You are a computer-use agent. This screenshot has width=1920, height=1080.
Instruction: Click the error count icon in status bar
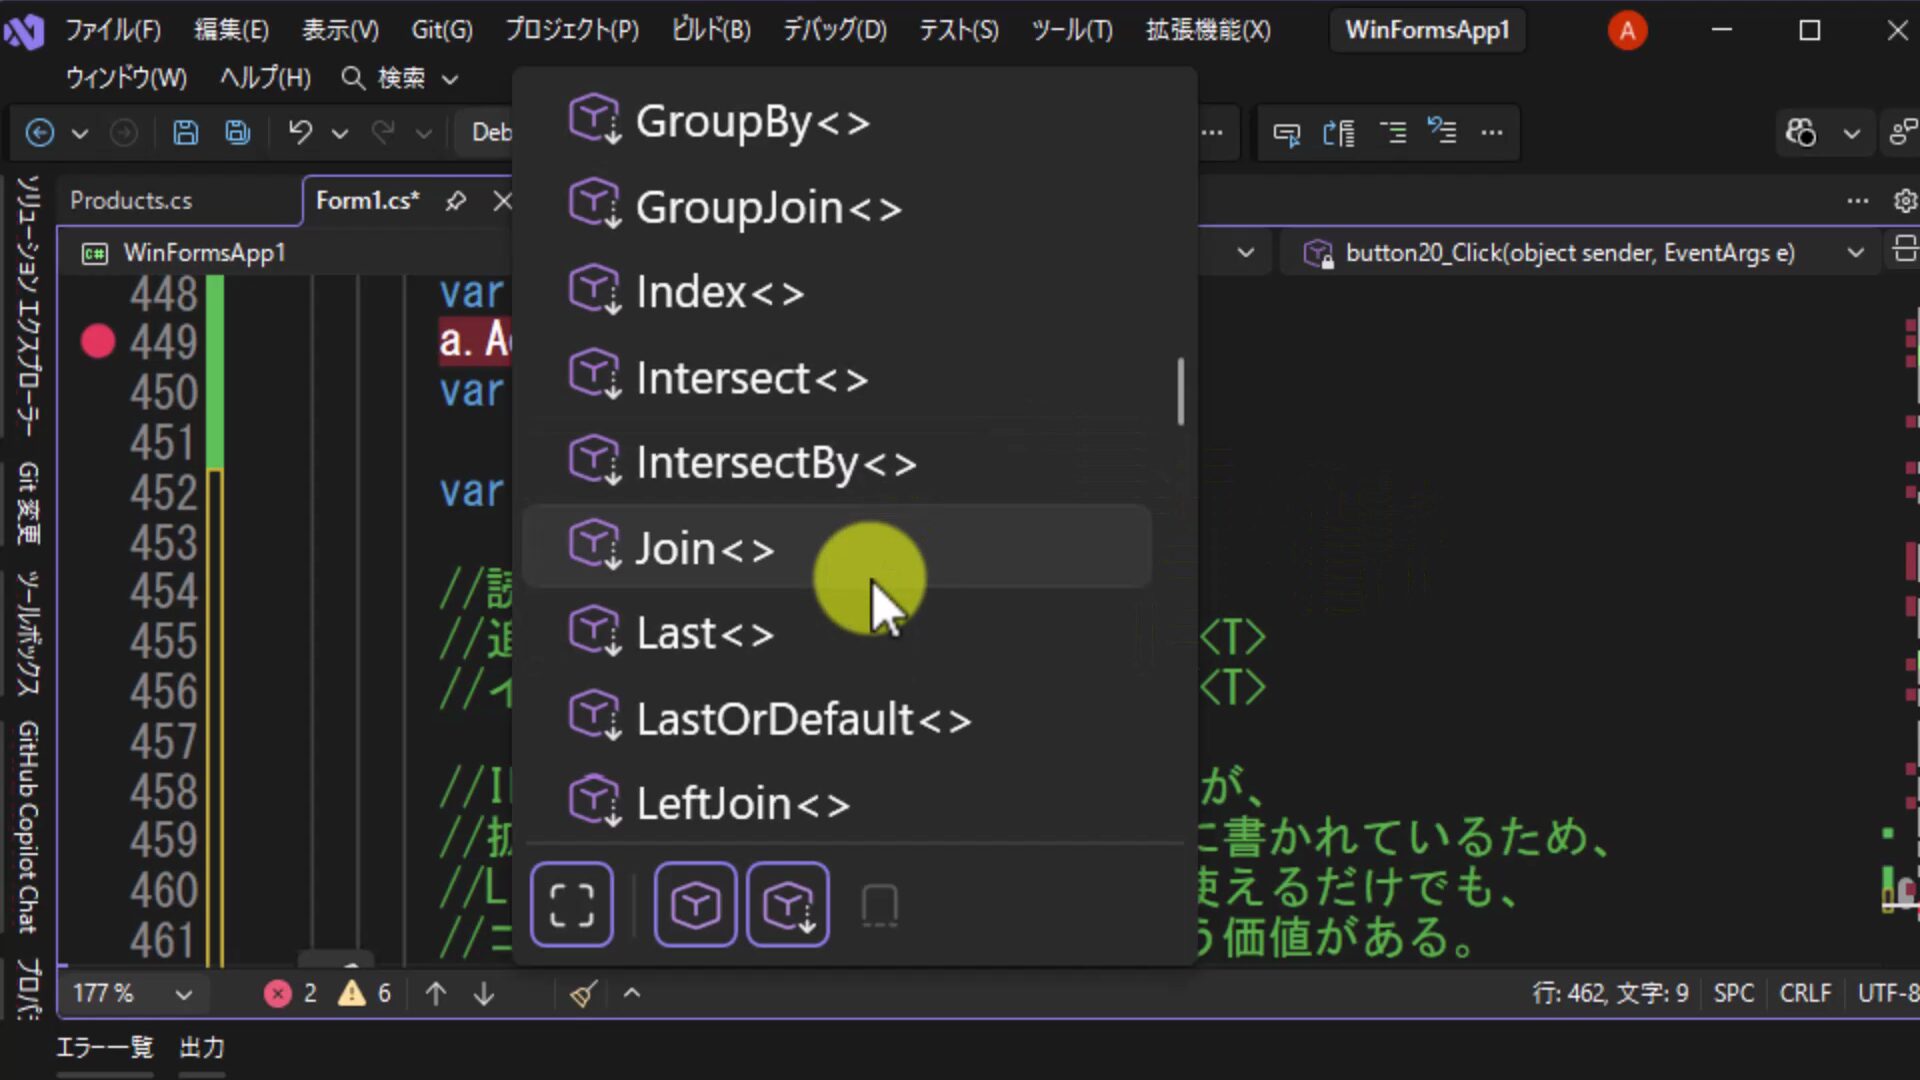coord(278,993)
